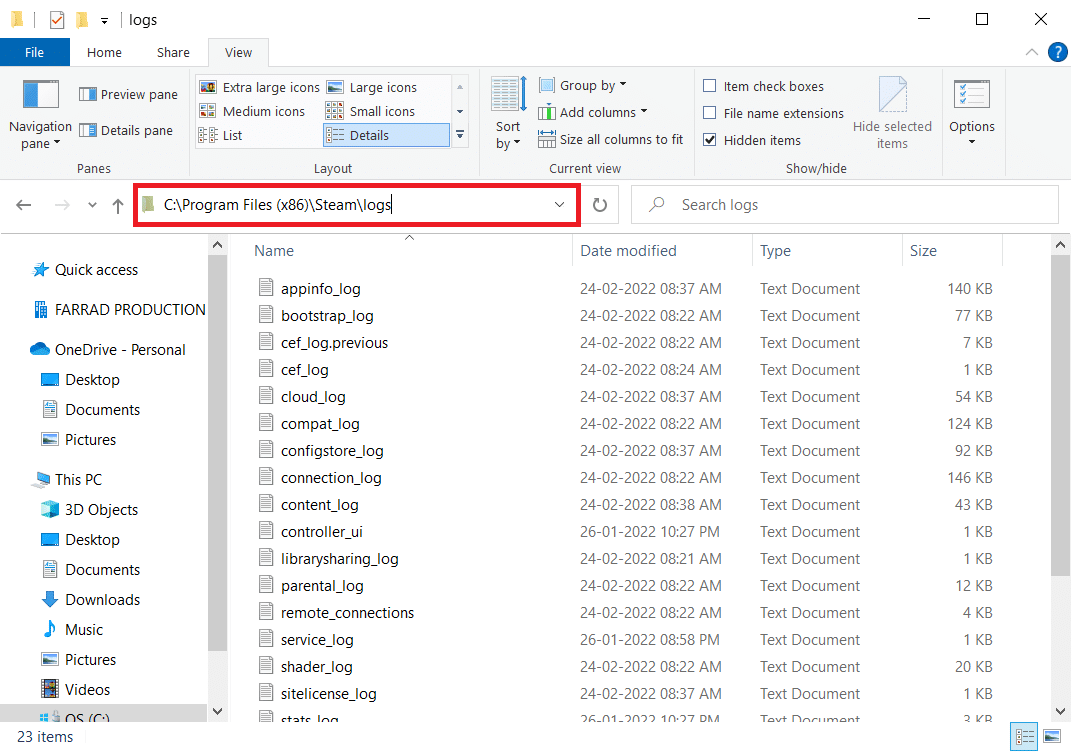Sort by Size column header
The image size is (1072, 752).
(952, 251)
